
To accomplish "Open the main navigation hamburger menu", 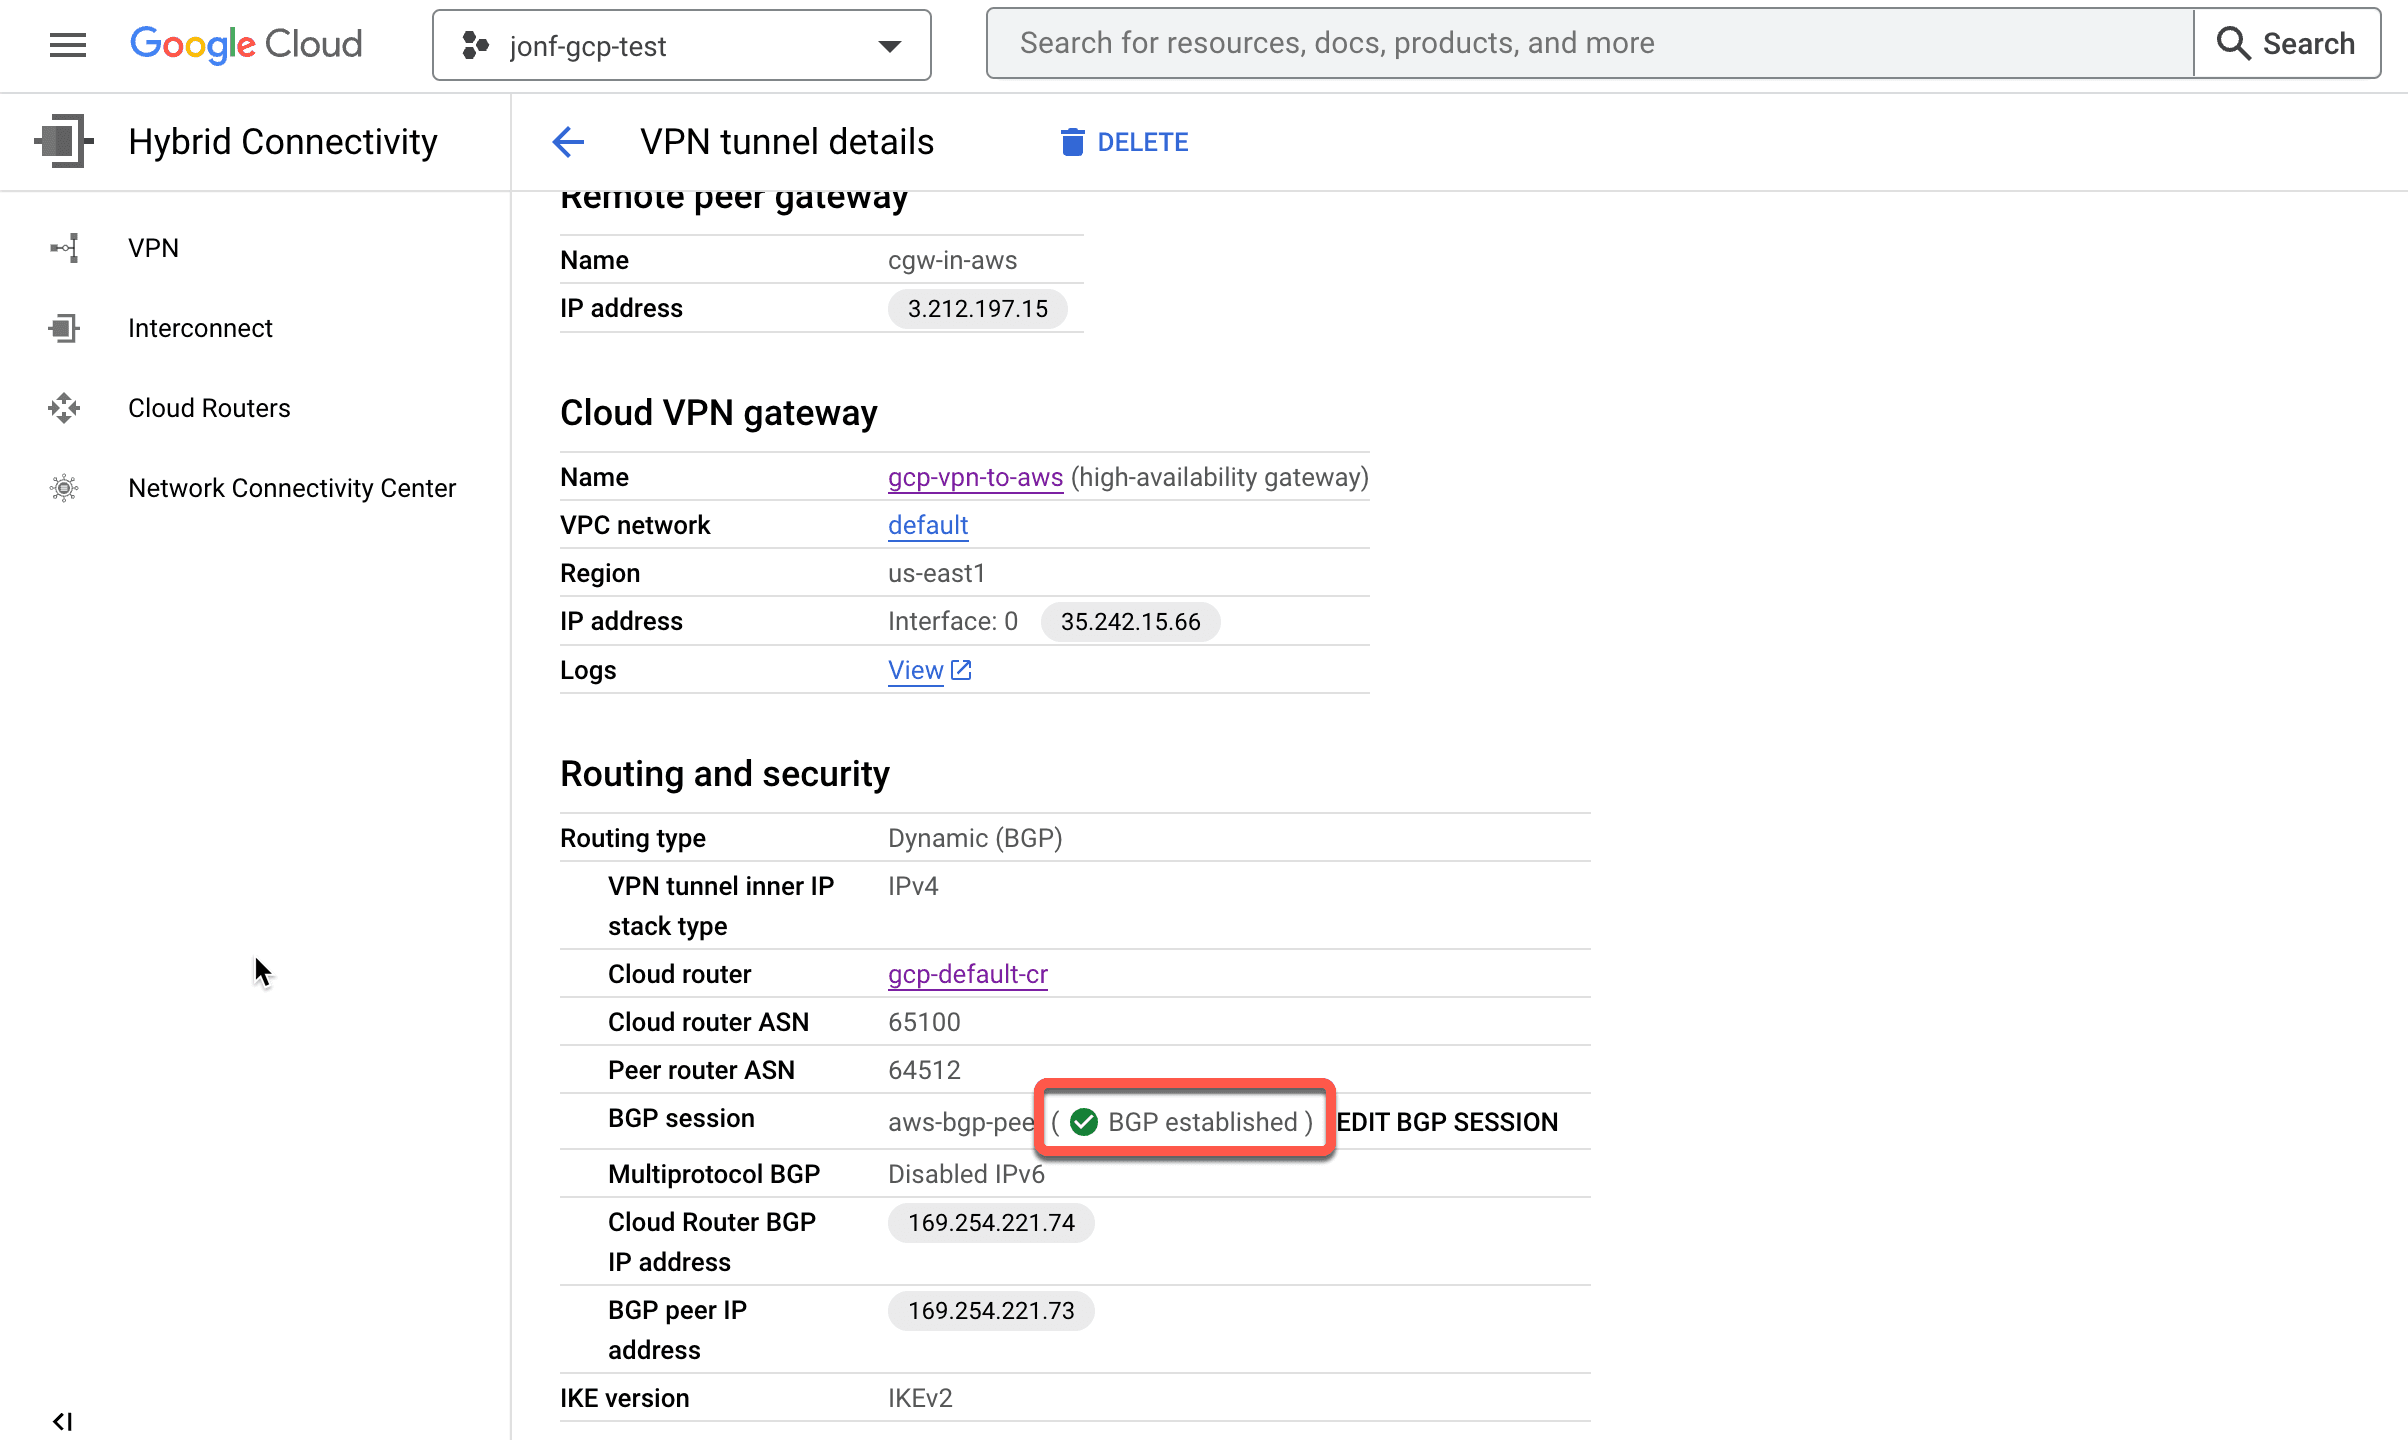I will point(68,44).
